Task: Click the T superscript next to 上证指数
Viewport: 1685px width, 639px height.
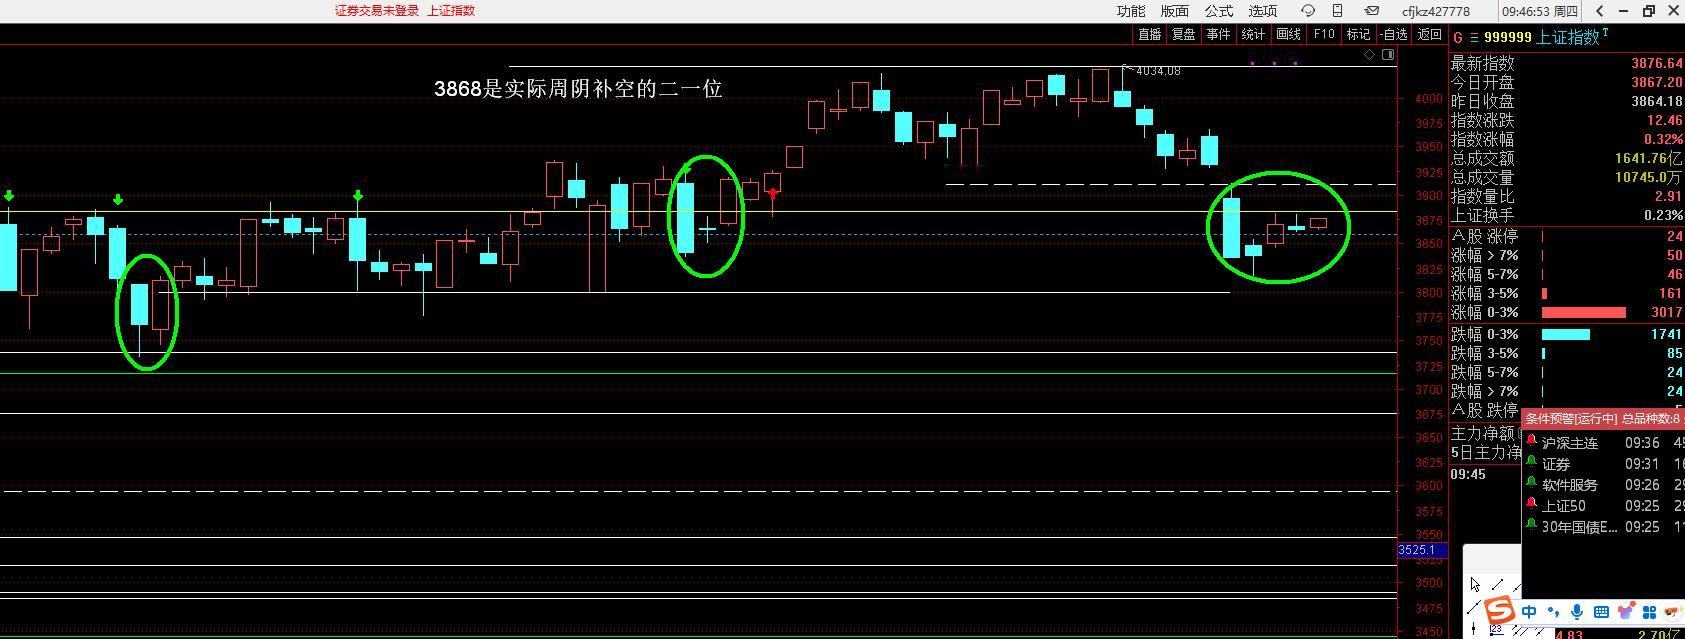Action: (1606, 33)
